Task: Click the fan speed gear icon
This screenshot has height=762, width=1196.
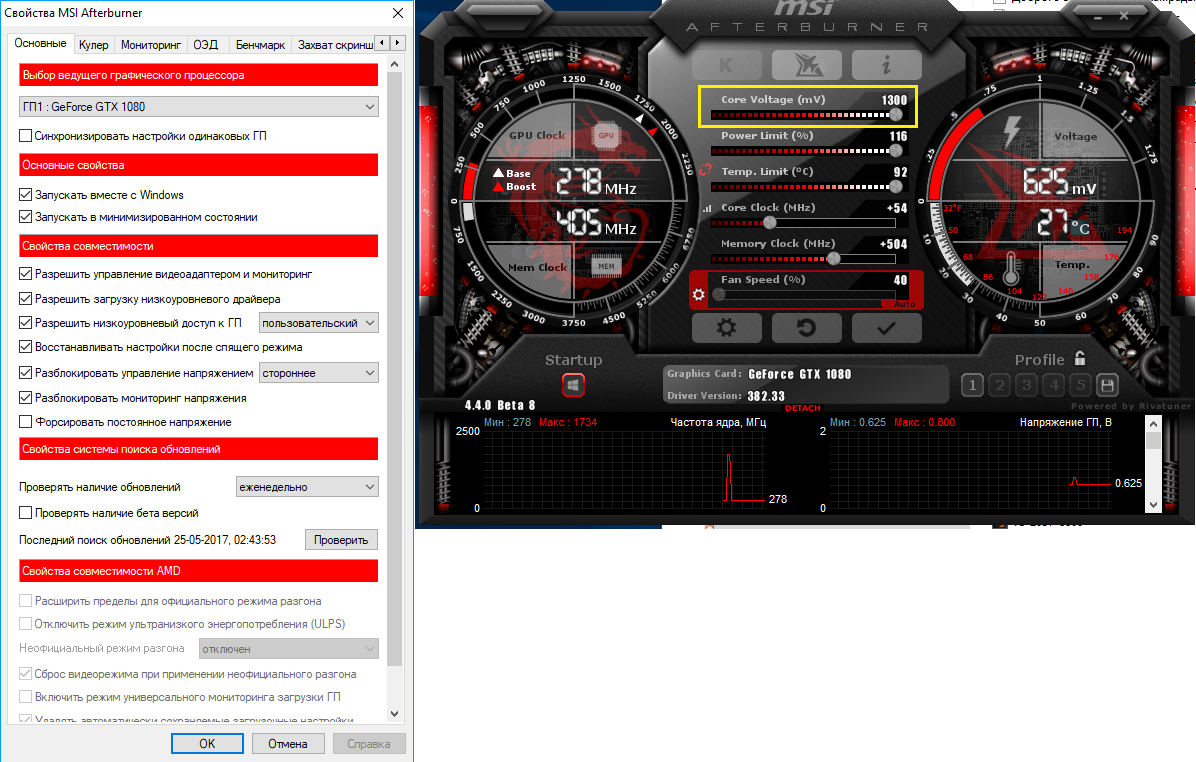Action: [x=699, y=294]
